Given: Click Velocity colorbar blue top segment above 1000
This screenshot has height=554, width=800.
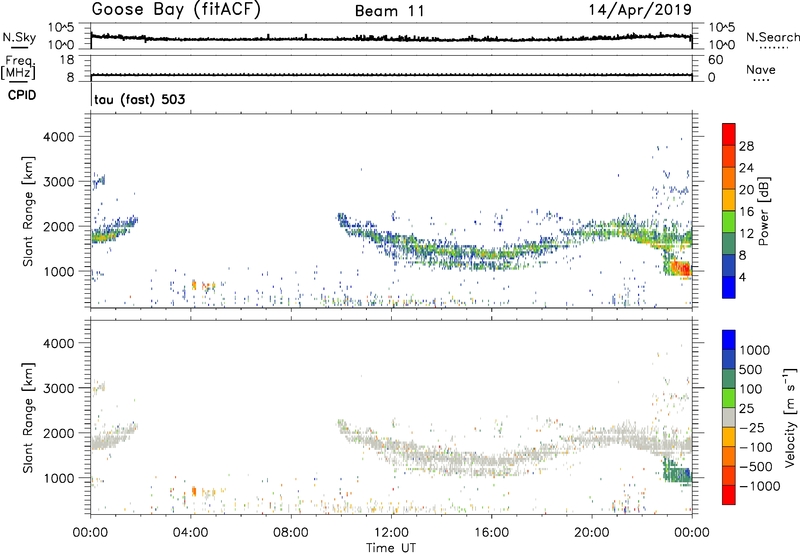Looking at the screenshot, I should (x=729, y=340).
